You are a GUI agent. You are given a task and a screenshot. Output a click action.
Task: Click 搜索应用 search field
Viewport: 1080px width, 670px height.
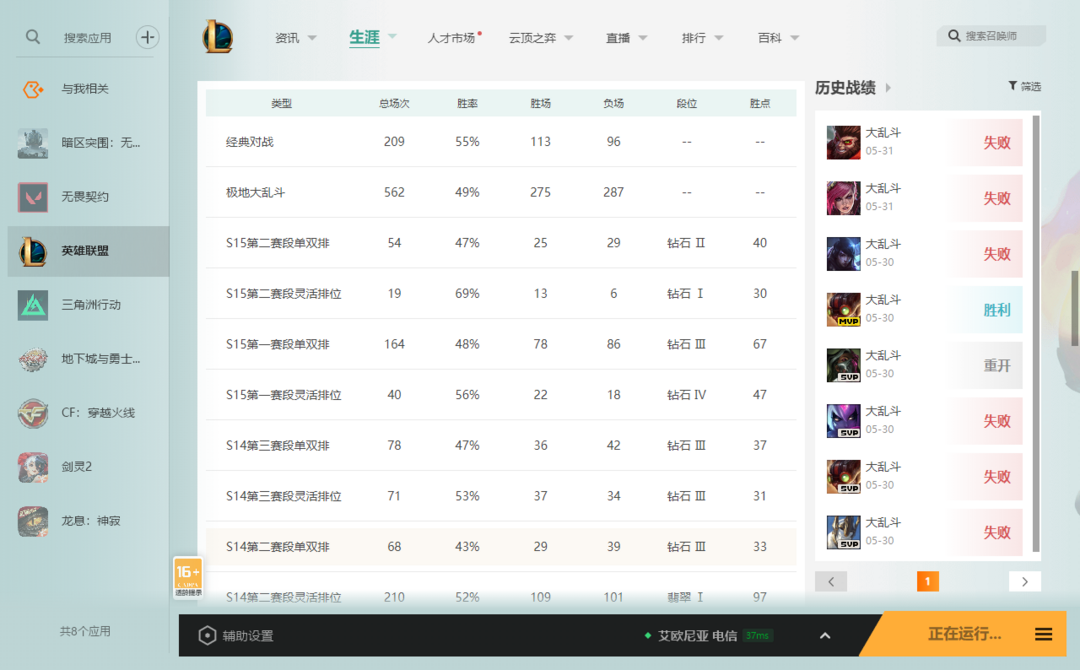87,38
